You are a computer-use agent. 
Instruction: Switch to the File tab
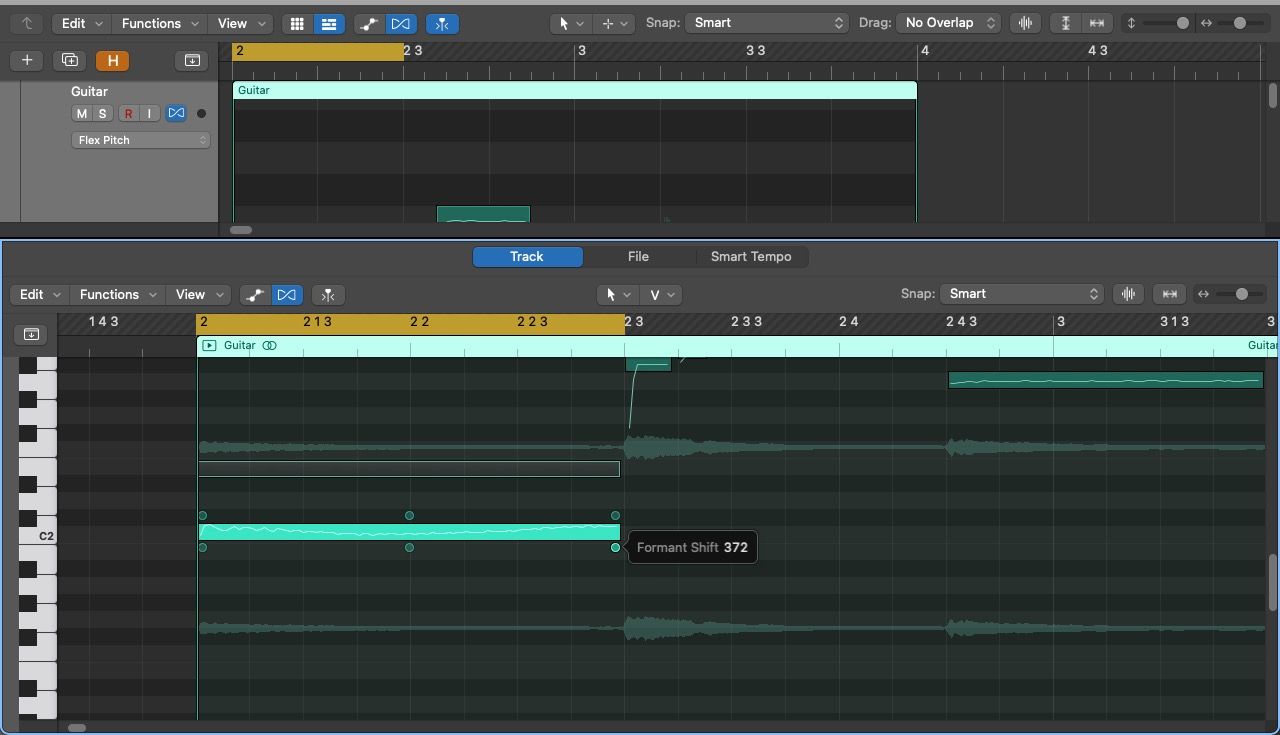tap(638, 256)
